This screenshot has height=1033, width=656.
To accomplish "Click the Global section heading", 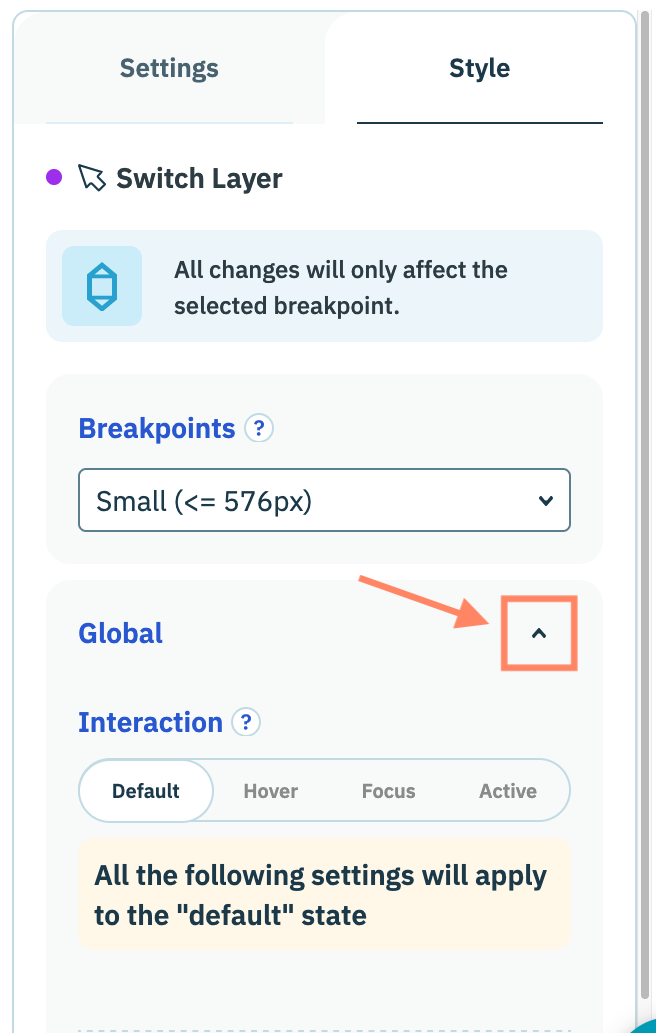I will pos(121,634).
